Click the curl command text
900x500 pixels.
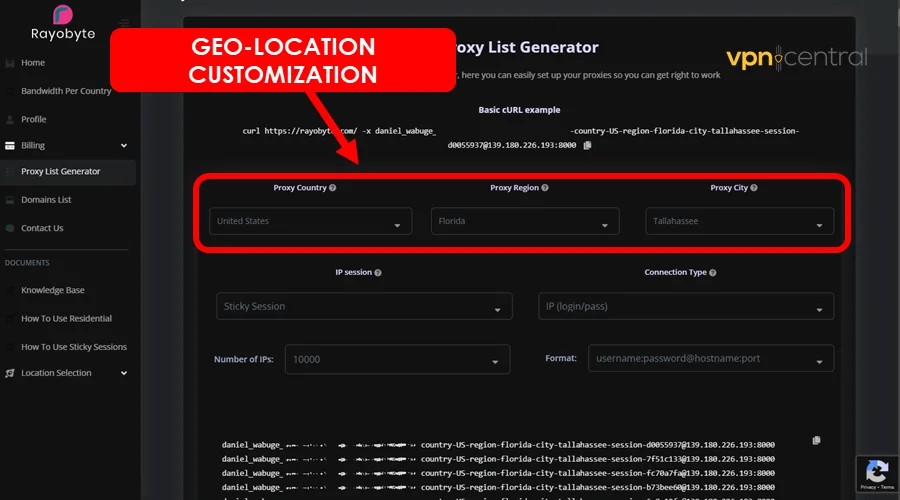click(x=520, y=138)
